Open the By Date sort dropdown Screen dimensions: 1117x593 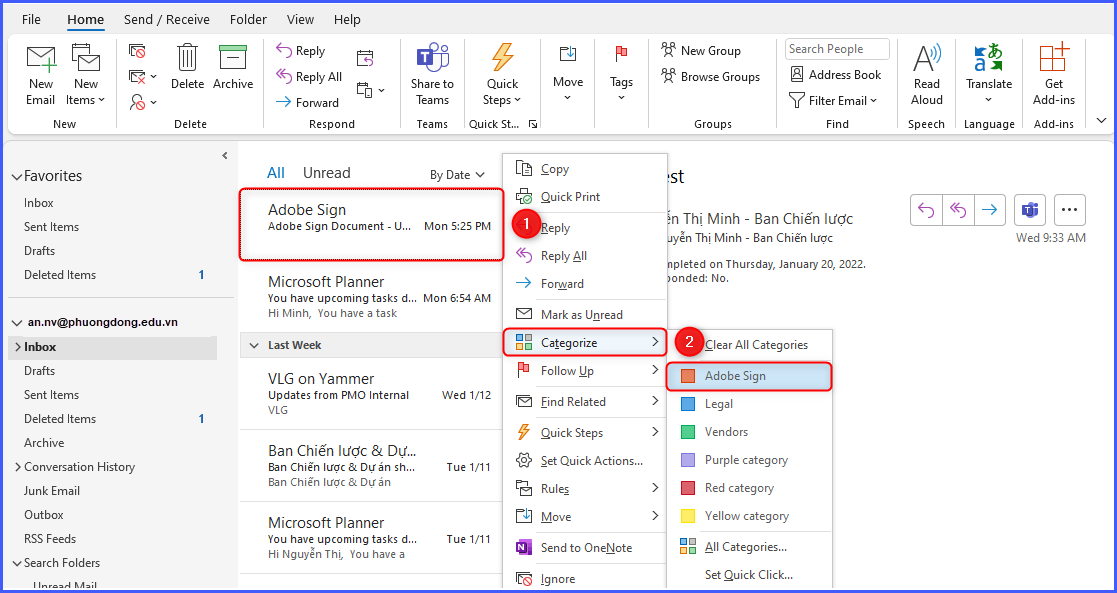click(457, 175)
